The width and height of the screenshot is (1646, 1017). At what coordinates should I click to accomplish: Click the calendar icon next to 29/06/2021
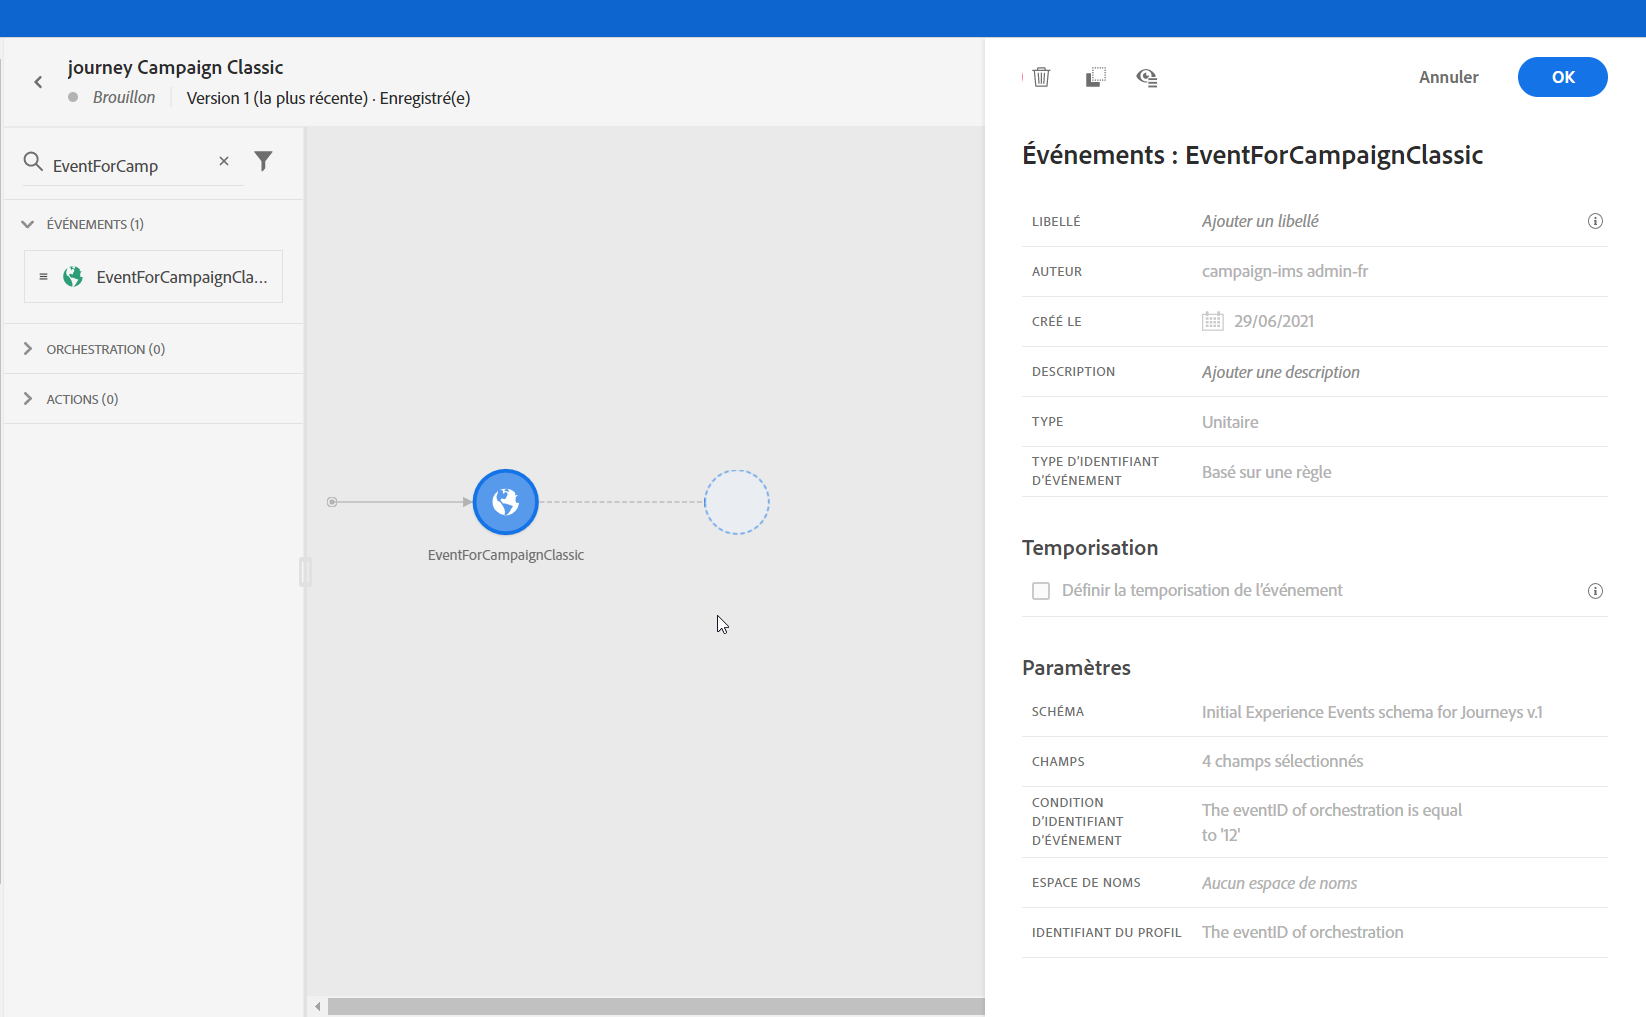[x=1213, y=321]
